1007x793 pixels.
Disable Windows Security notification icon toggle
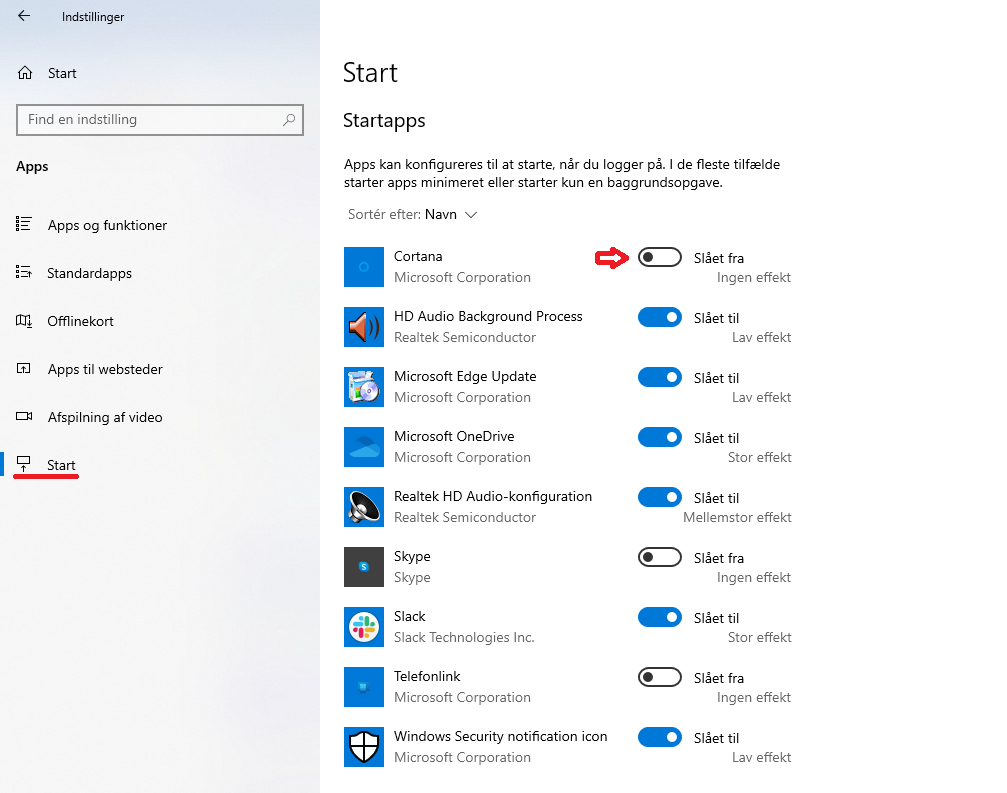(660, 737)
